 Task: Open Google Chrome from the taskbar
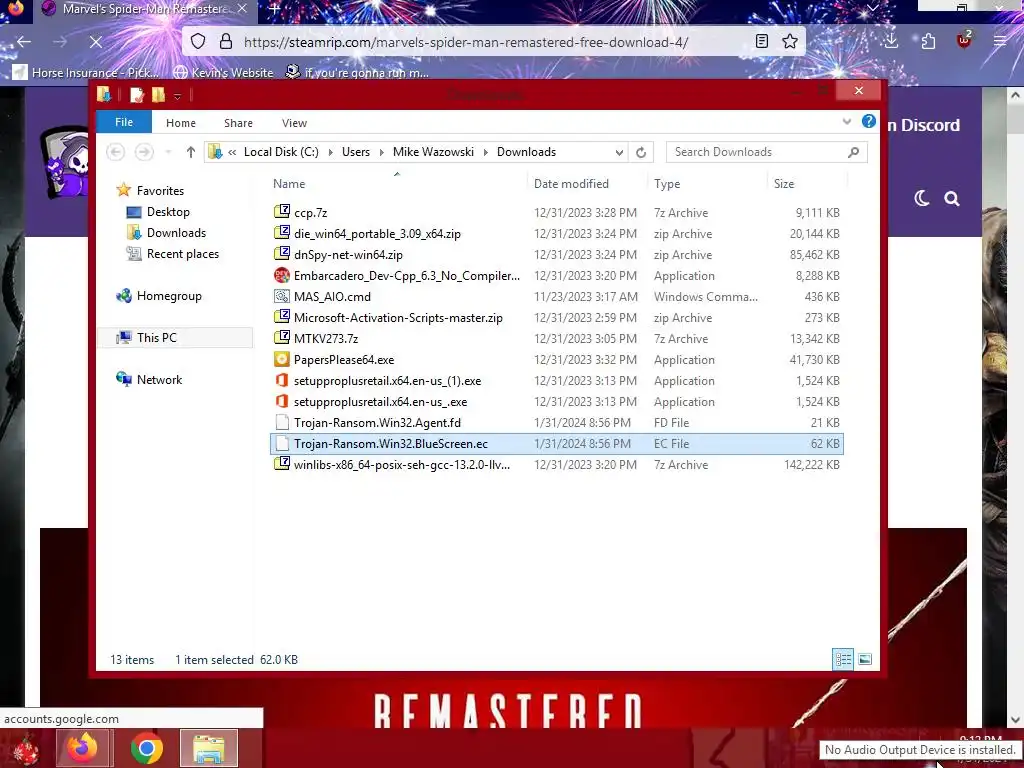coord(146,748)
